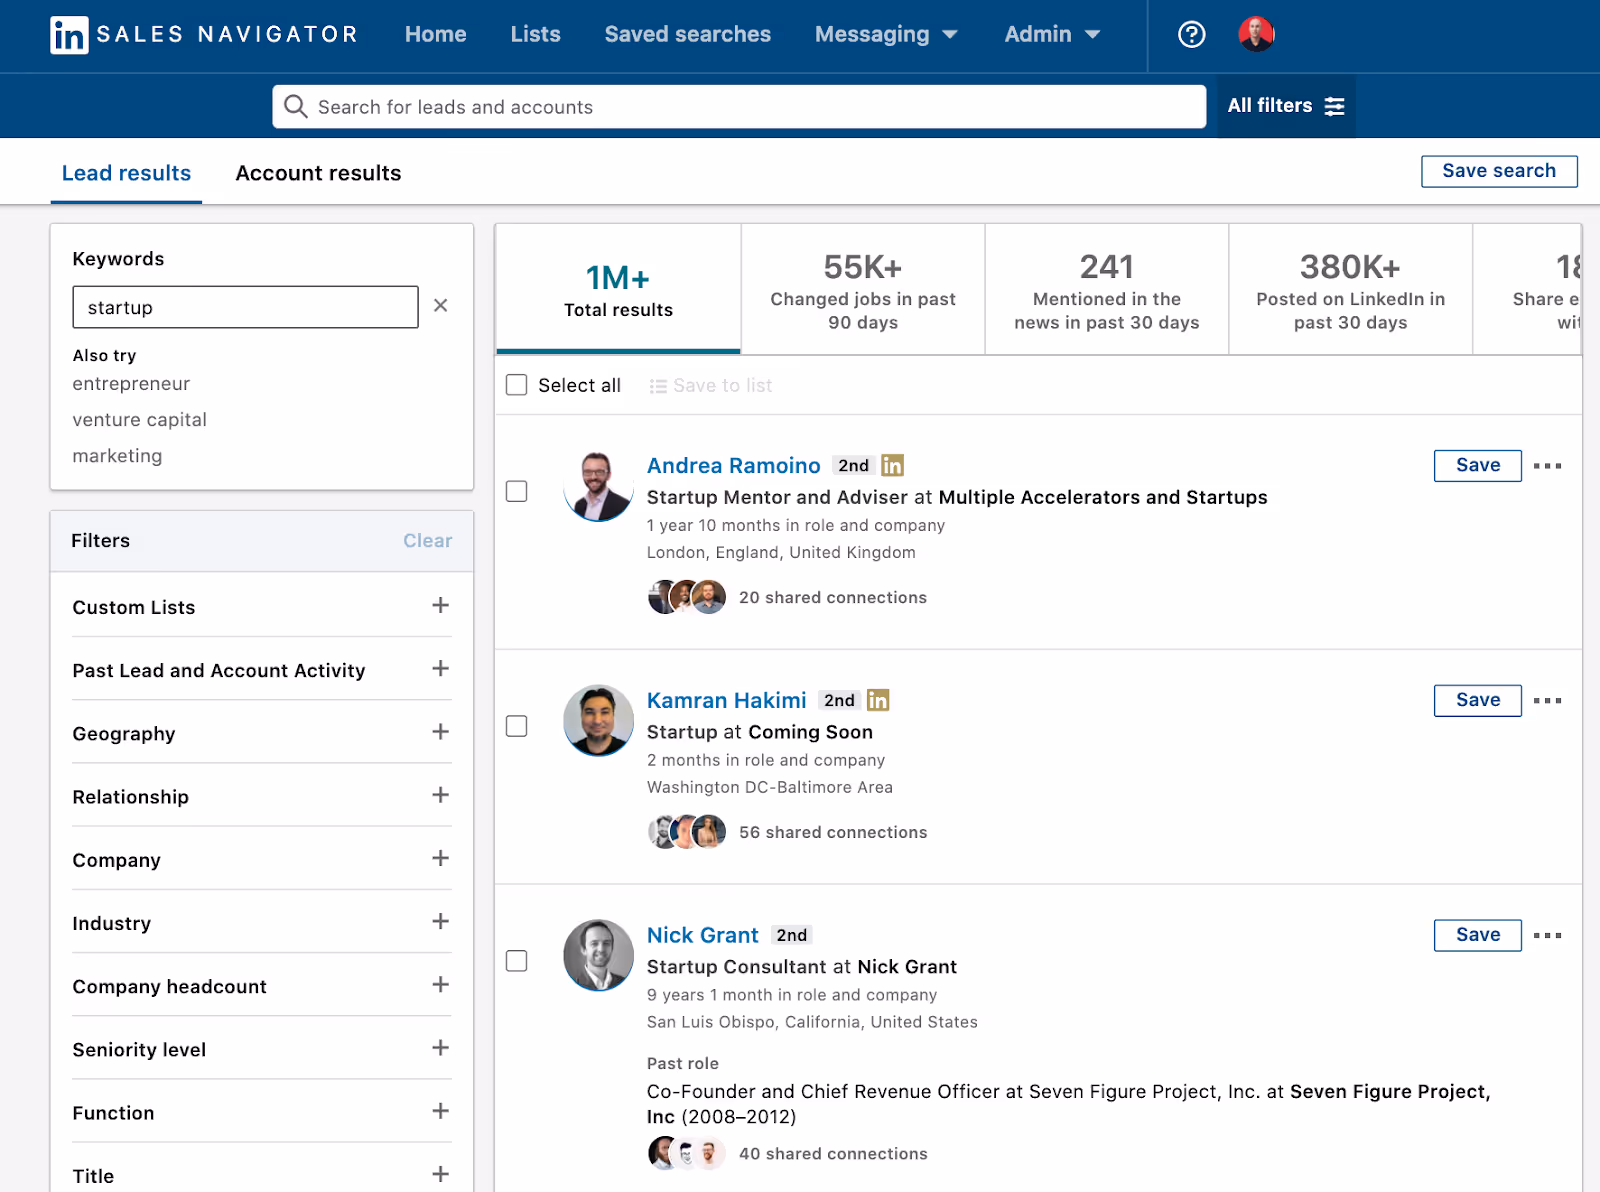Click the Save to list icon

pos(658,385)
